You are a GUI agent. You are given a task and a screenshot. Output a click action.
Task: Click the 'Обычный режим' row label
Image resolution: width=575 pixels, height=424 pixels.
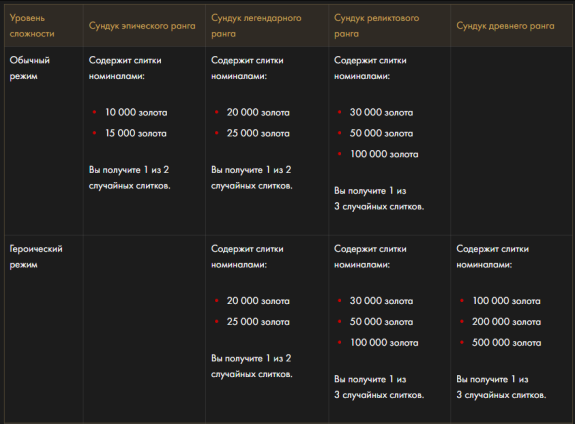tap(29, 68)
